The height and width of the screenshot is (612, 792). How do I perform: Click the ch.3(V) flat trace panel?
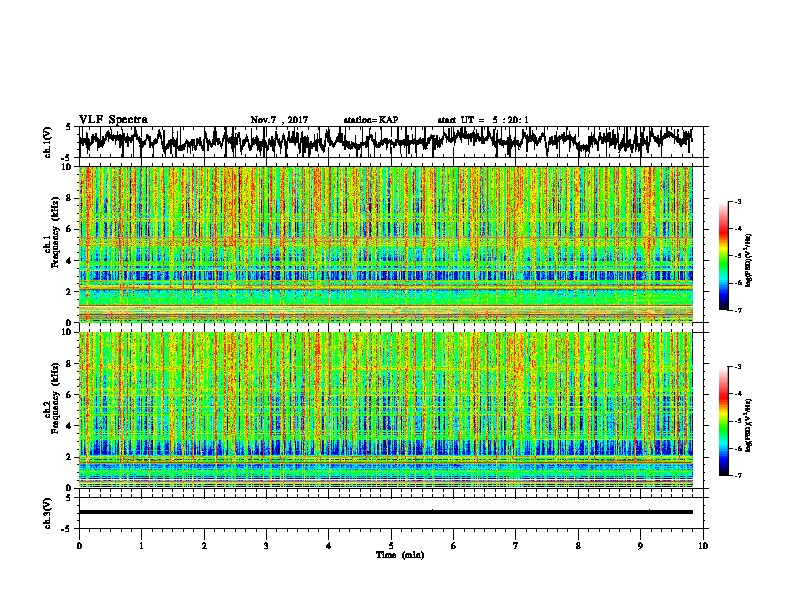[x=393, y=513]
